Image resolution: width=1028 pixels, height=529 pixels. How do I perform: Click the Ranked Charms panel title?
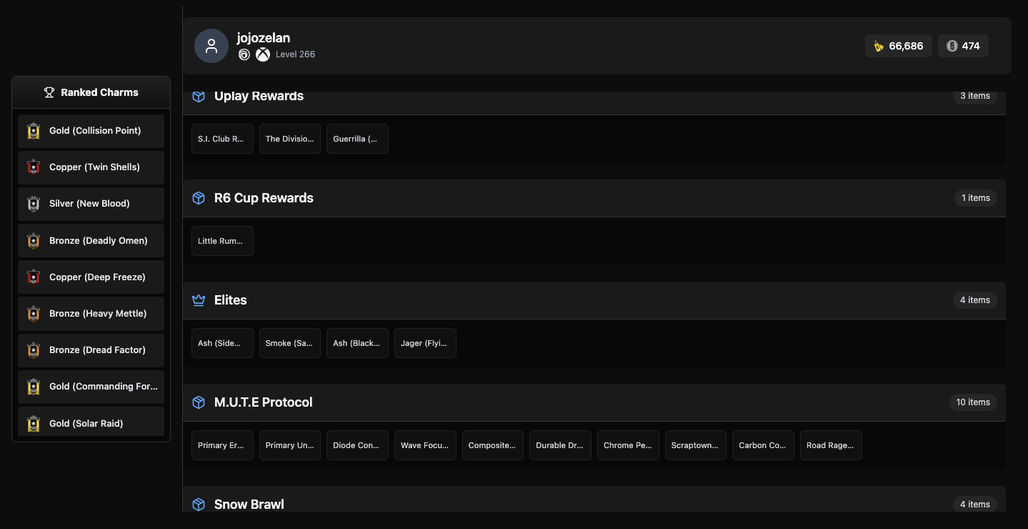100,92
